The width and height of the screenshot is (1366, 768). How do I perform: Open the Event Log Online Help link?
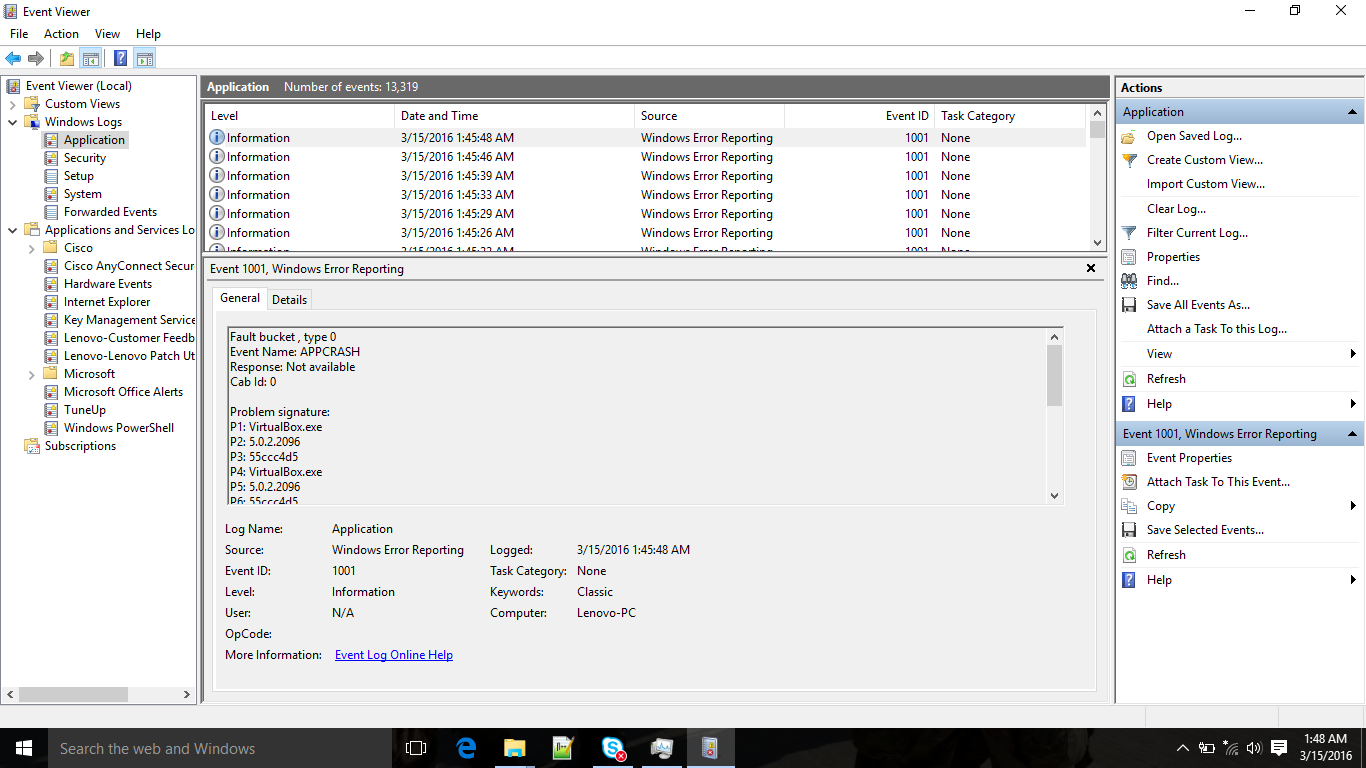(394, 655)
